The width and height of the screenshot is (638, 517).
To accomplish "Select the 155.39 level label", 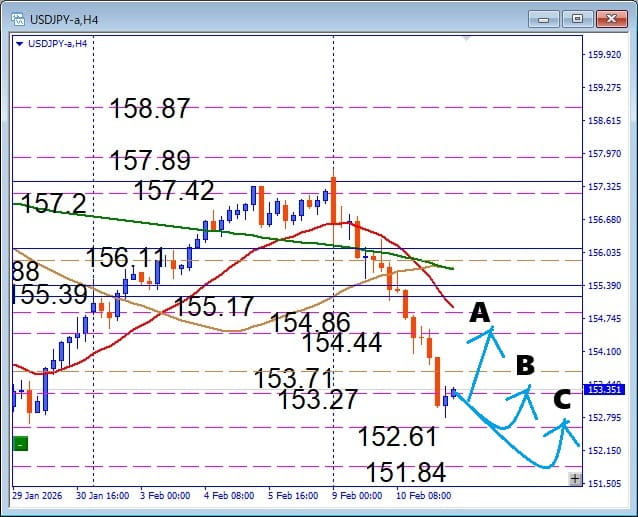I will pos(50,294).
